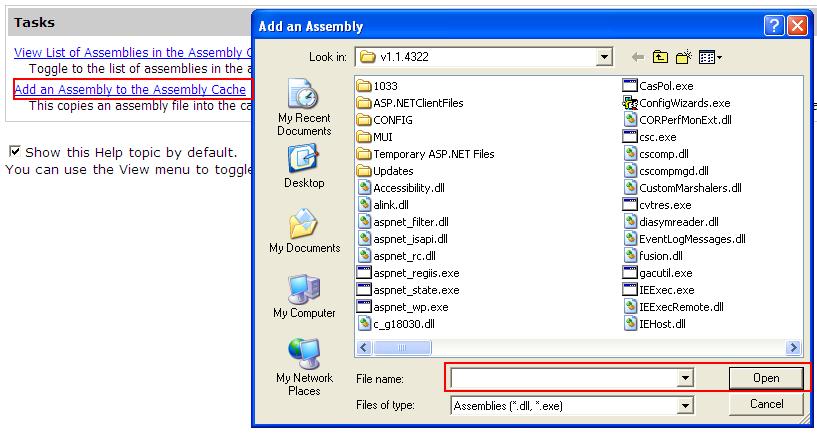The height and width of the screenshot is (433, 817).
Task: Select alink.dll file
Action: click(383, 205)
